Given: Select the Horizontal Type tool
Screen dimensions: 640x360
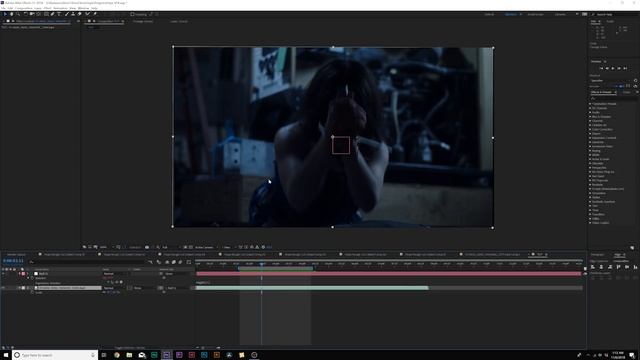Looking at the screenshot, I should click(x=59, y=14).
